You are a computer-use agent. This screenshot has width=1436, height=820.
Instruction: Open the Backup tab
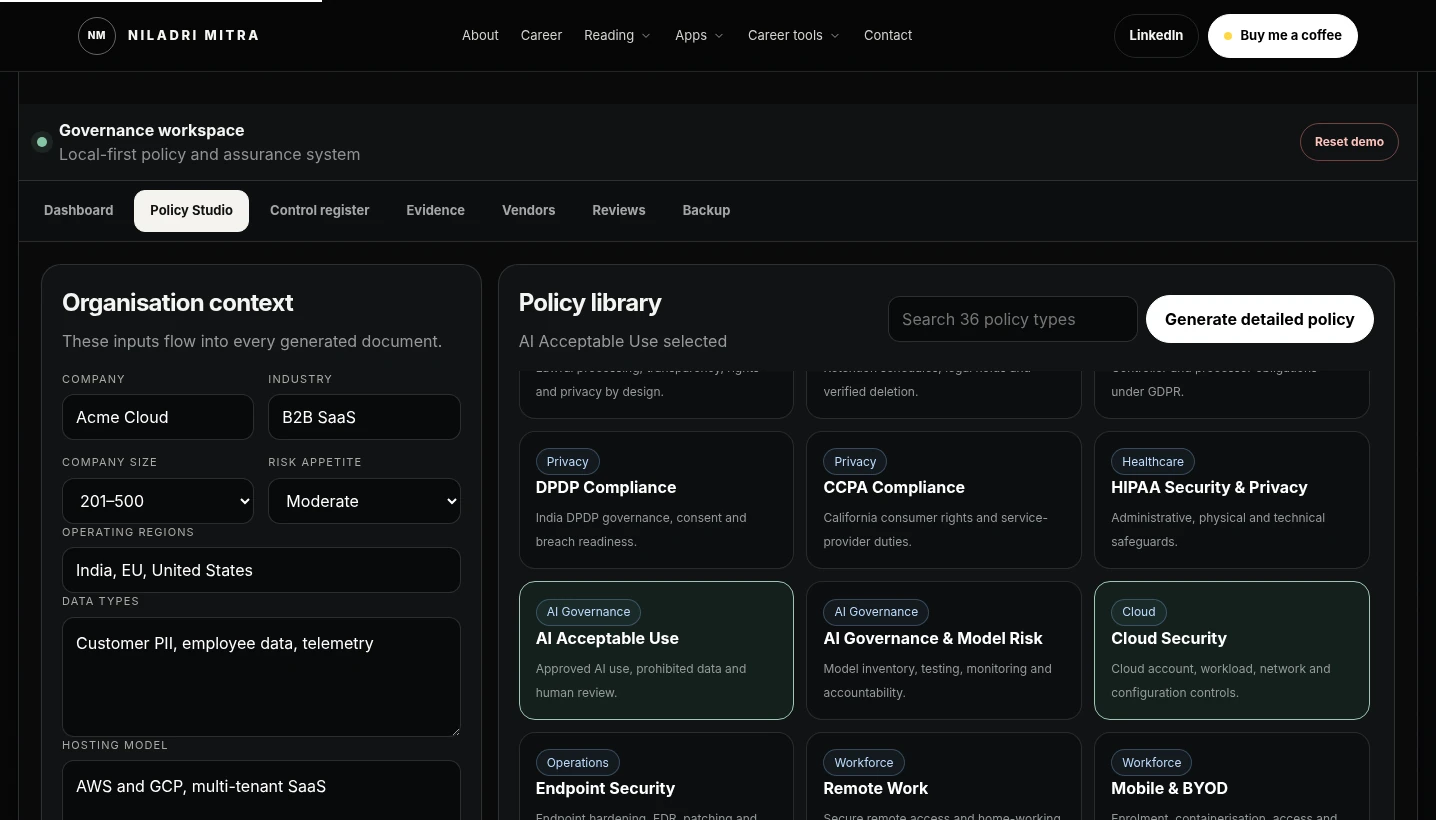coord(706,210)
